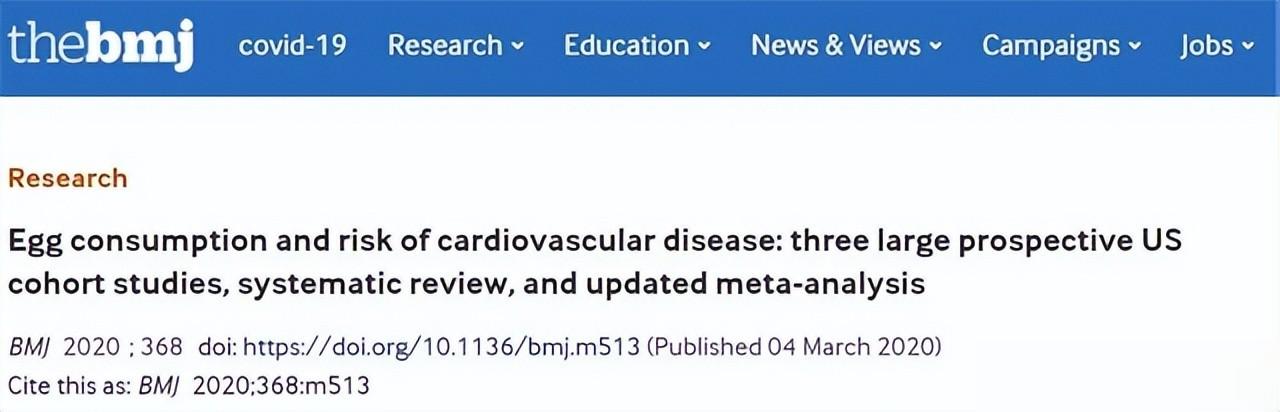Expand the chevron beside Jobs
1280x412 pixels.
click(x=1247, y=46)
